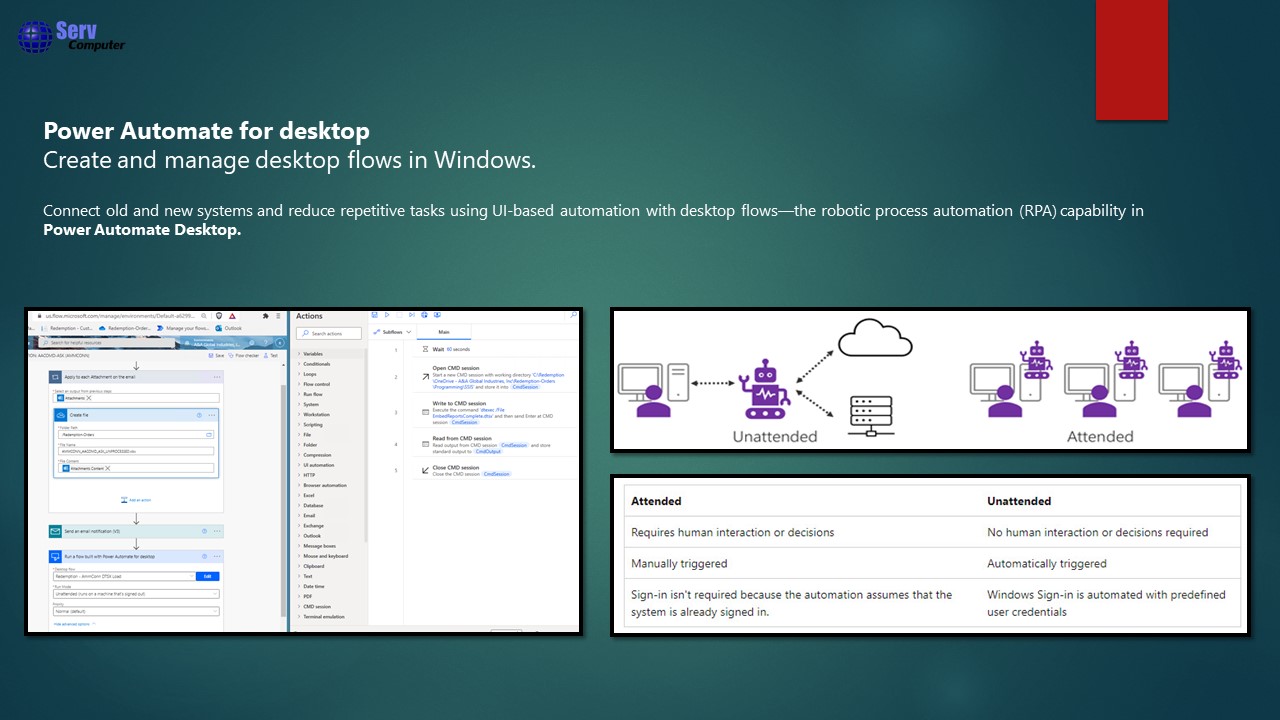Click the red rectangle in the slide corner
This screenshot has width=1280, height=720.
tap(1131, 60)
